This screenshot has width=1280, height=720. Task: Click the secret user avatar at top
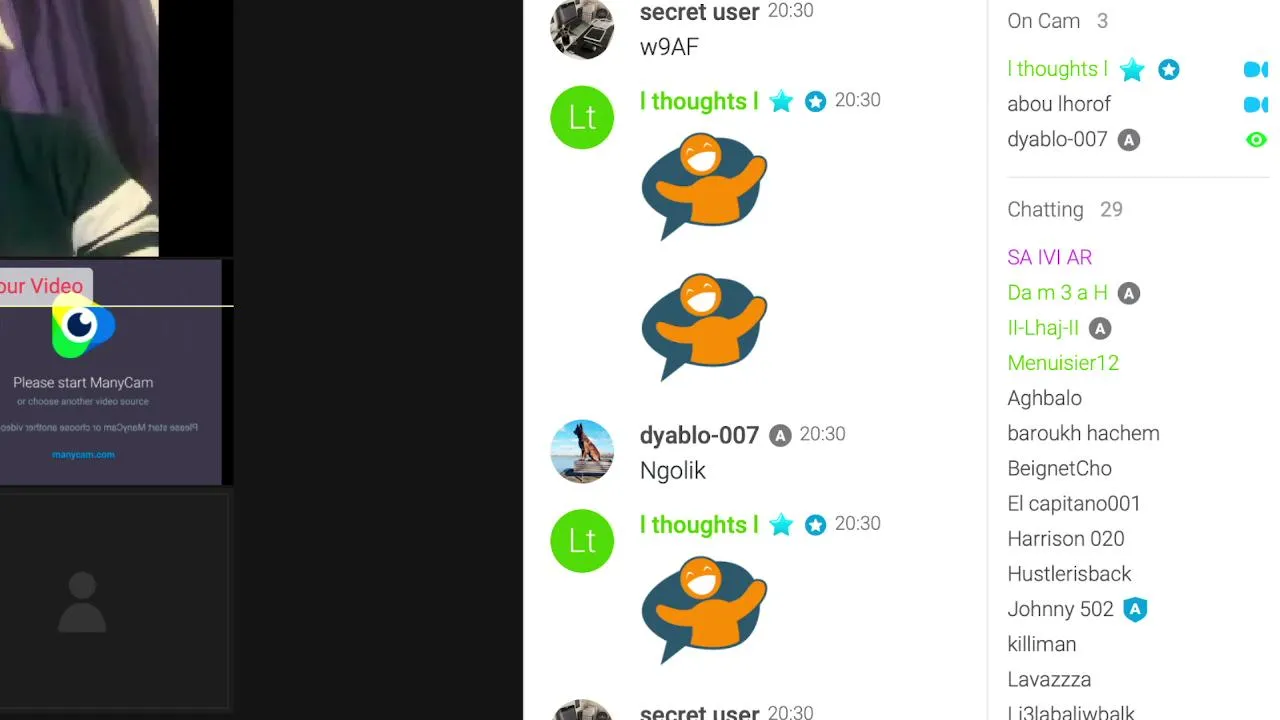click(582, 28)
